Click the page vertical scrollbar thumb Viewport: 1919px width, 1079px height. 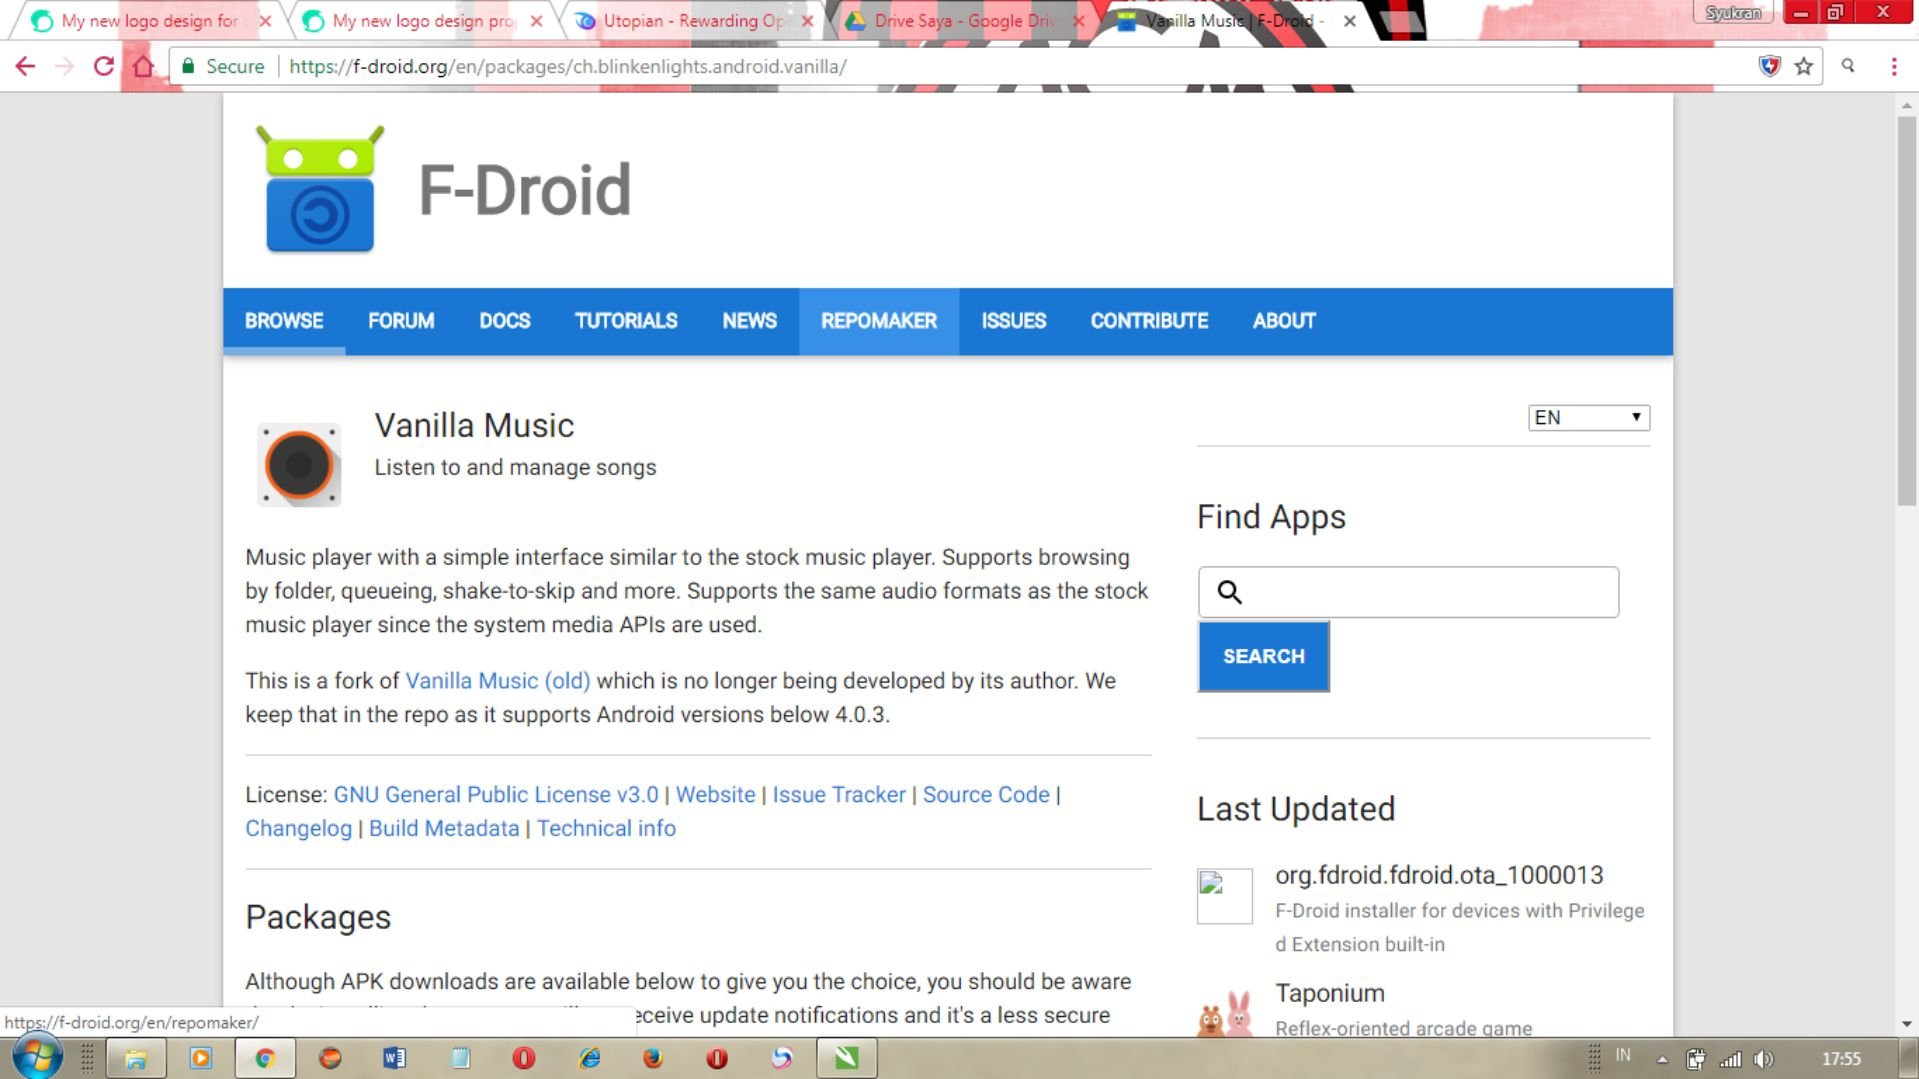pos(1907,310)
